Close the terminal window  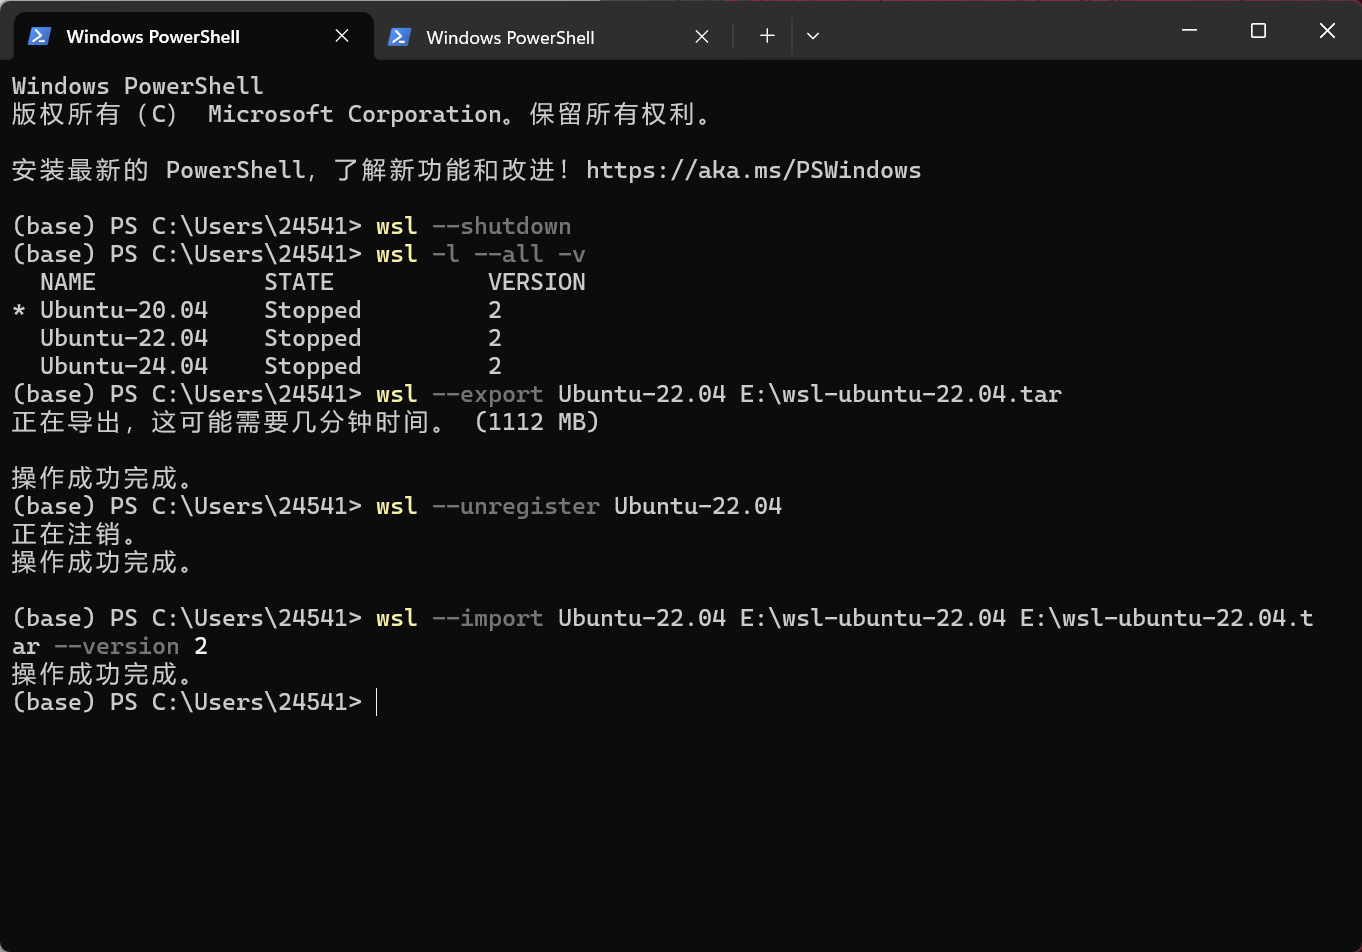1327,31
